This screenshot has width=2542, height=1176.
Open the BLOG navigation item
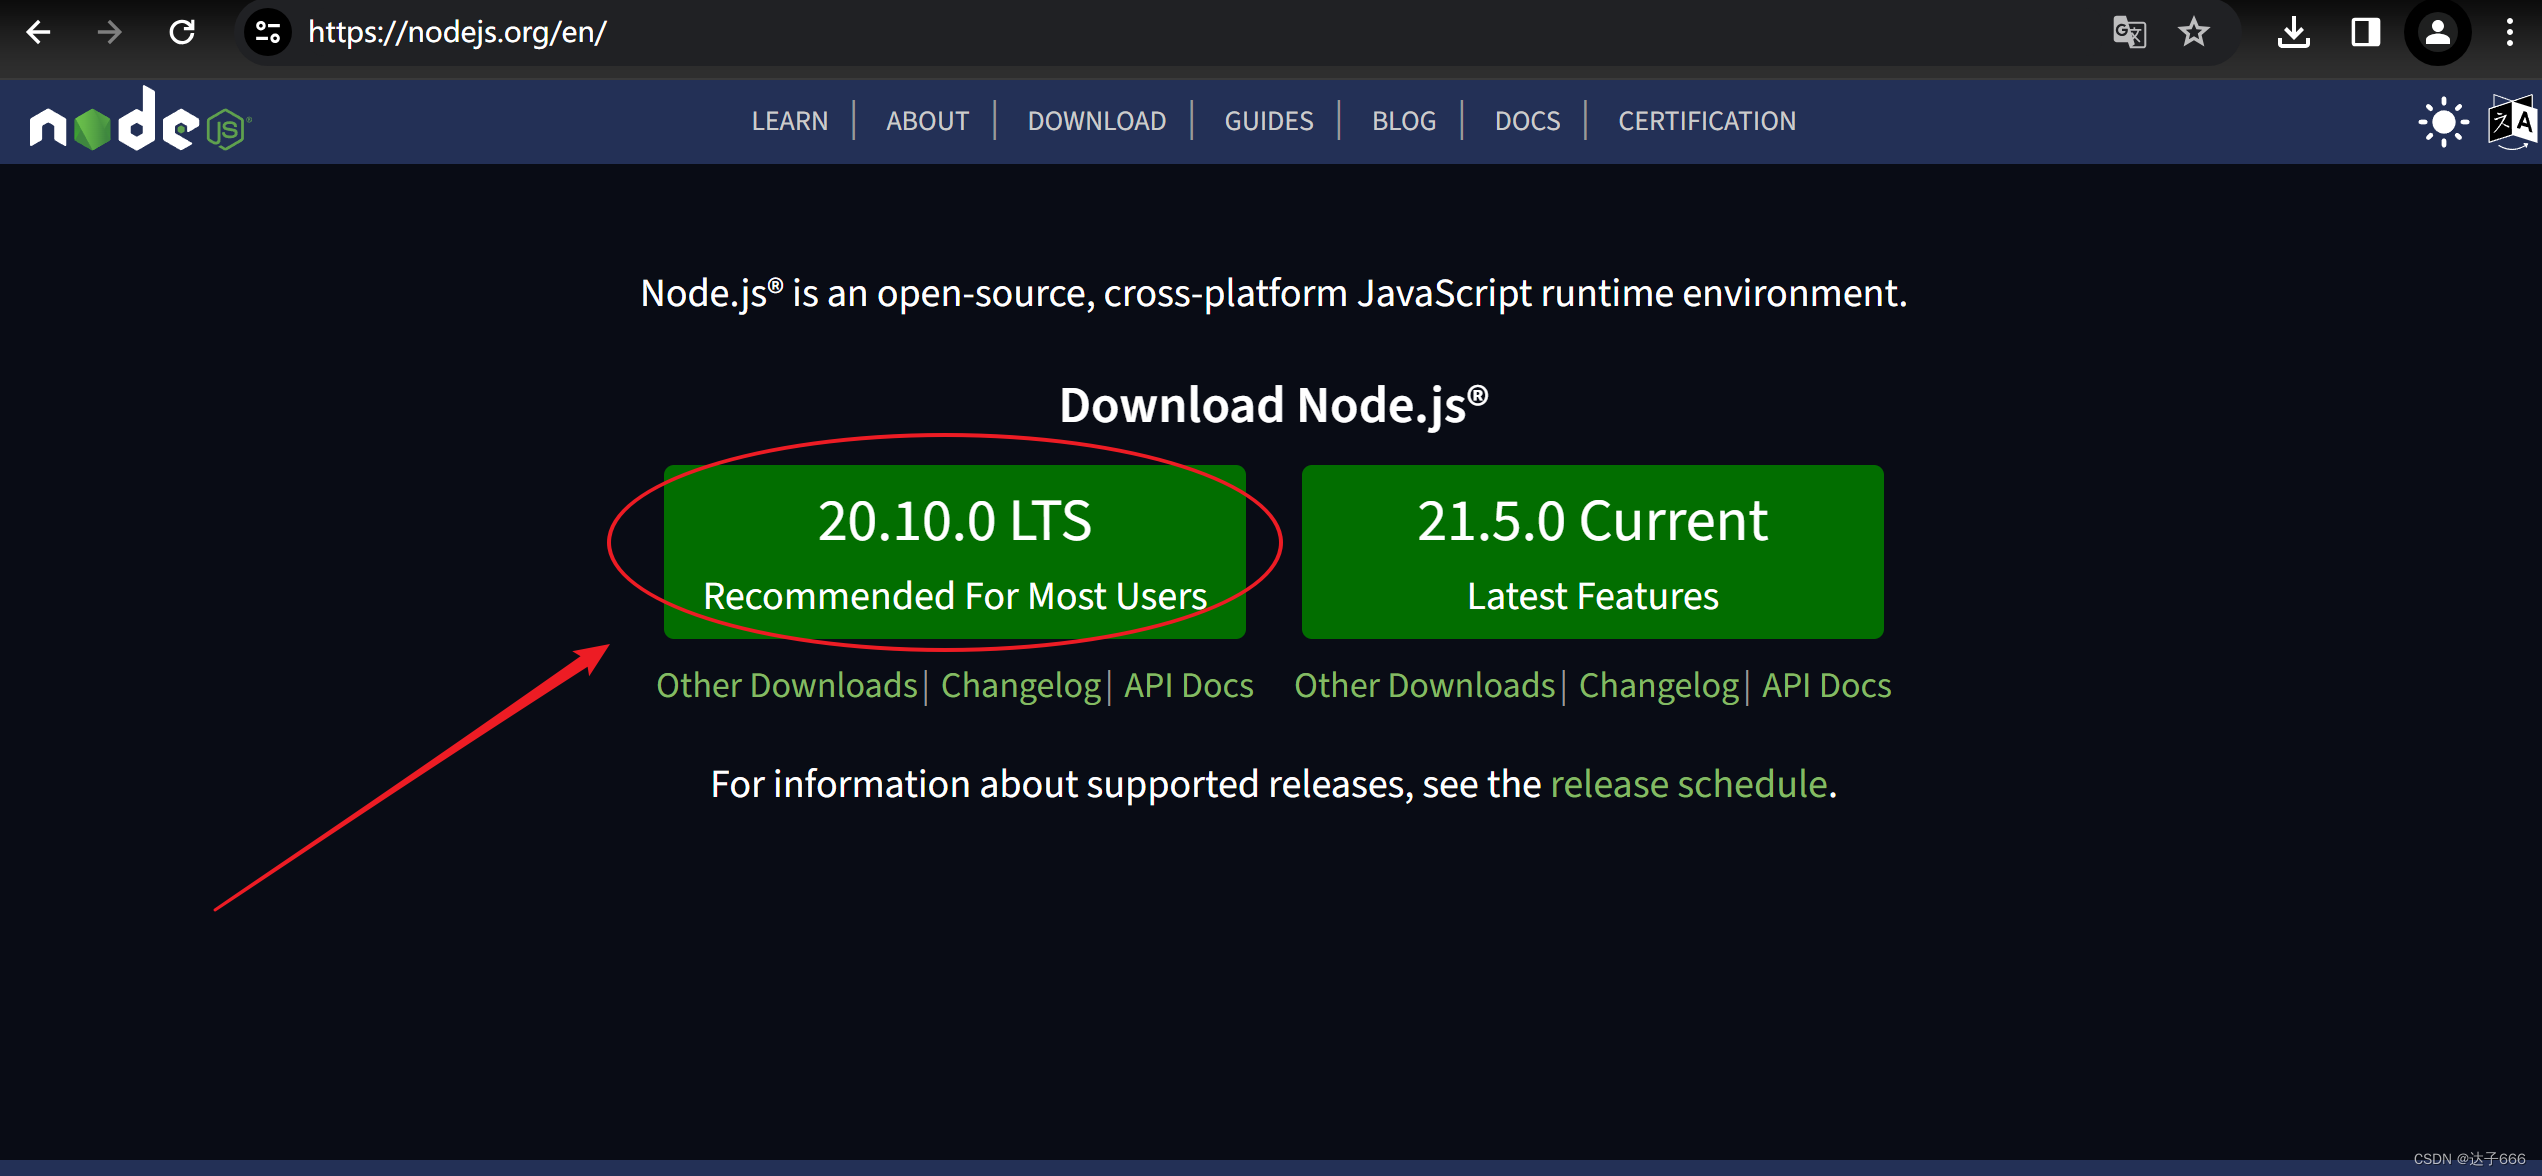[1404, 121]
